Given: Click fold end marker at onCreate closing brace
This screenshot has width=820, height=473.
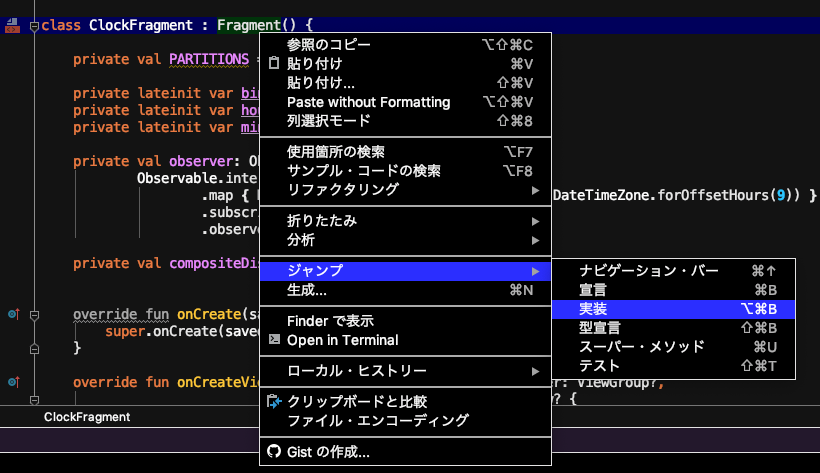Looking at the screenshot, I should point(35,348).
